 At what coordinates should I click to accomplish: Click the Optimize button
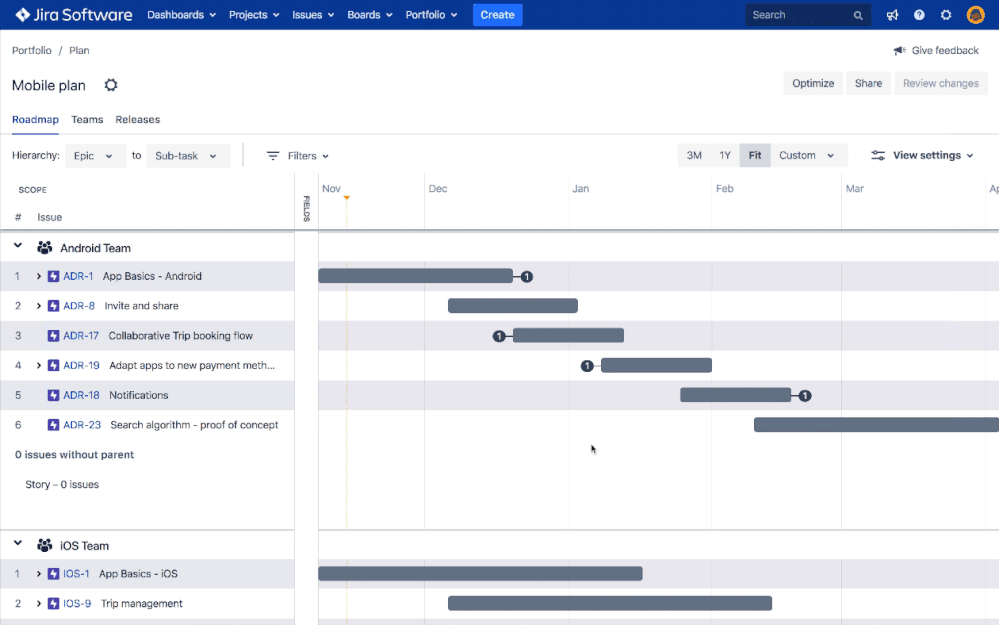click(x=812, y=84)
